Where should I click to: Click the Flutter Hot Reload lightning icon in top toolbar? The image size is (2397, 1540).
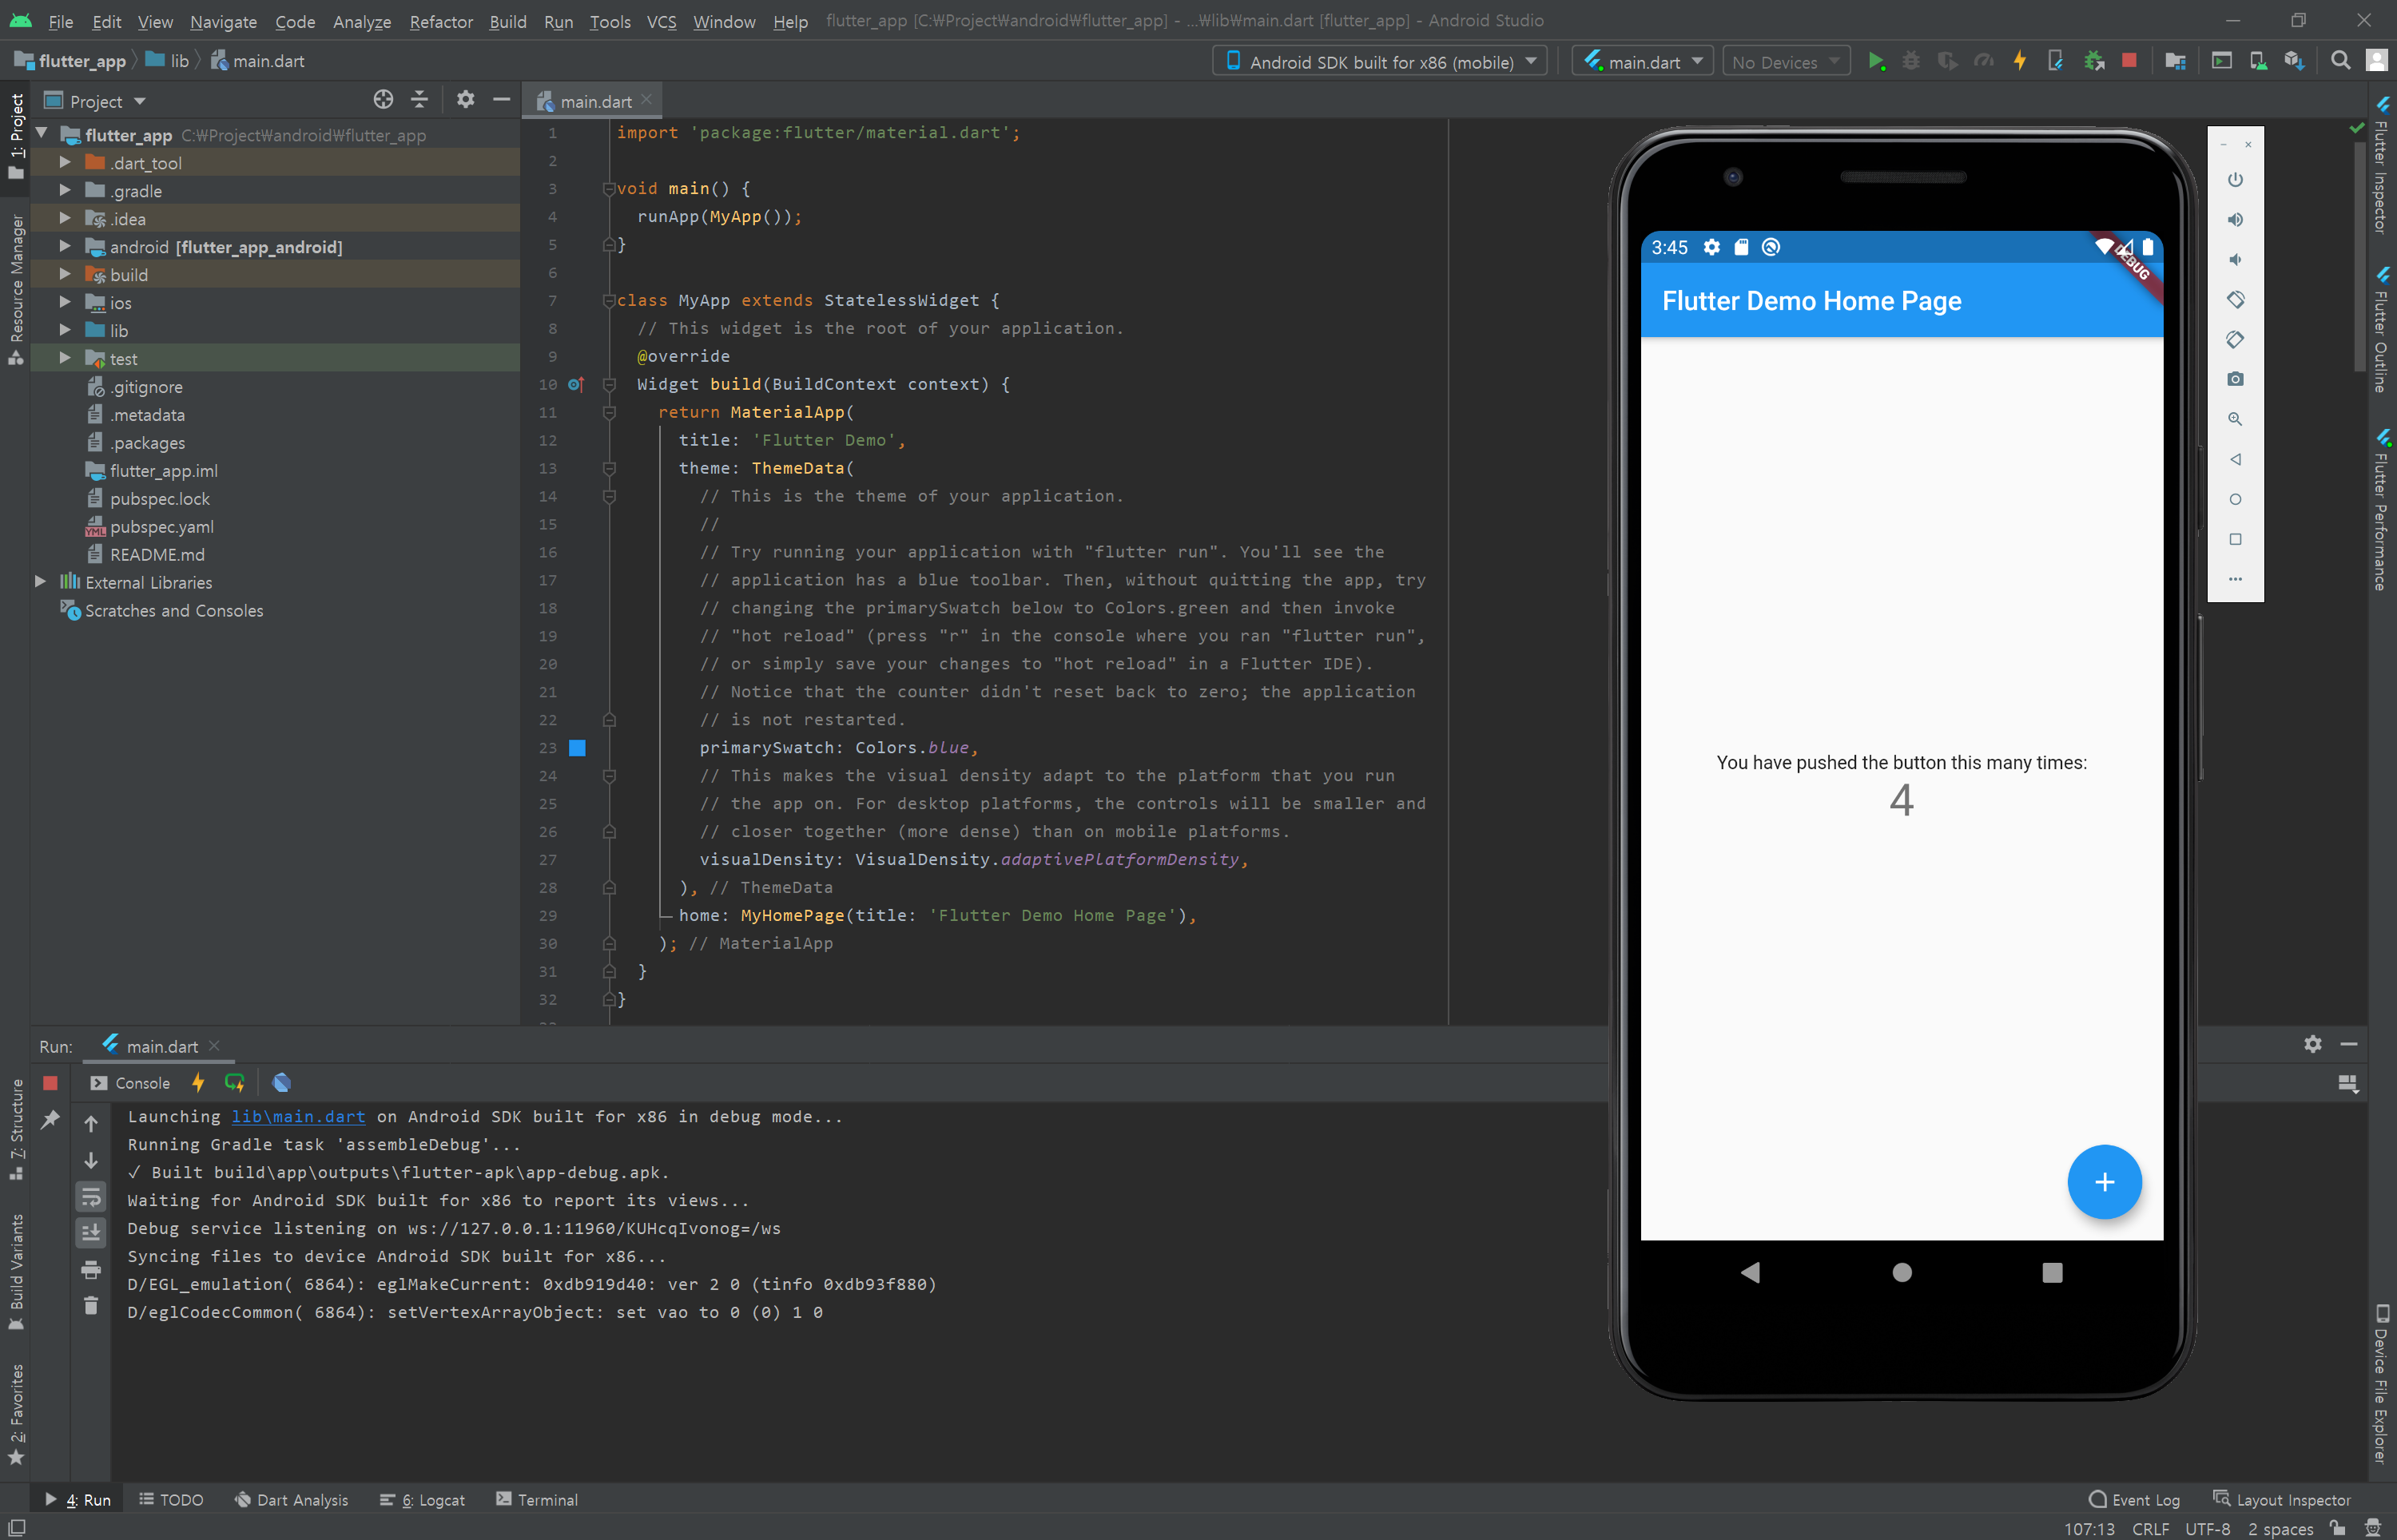click(x=2019, y=61)
